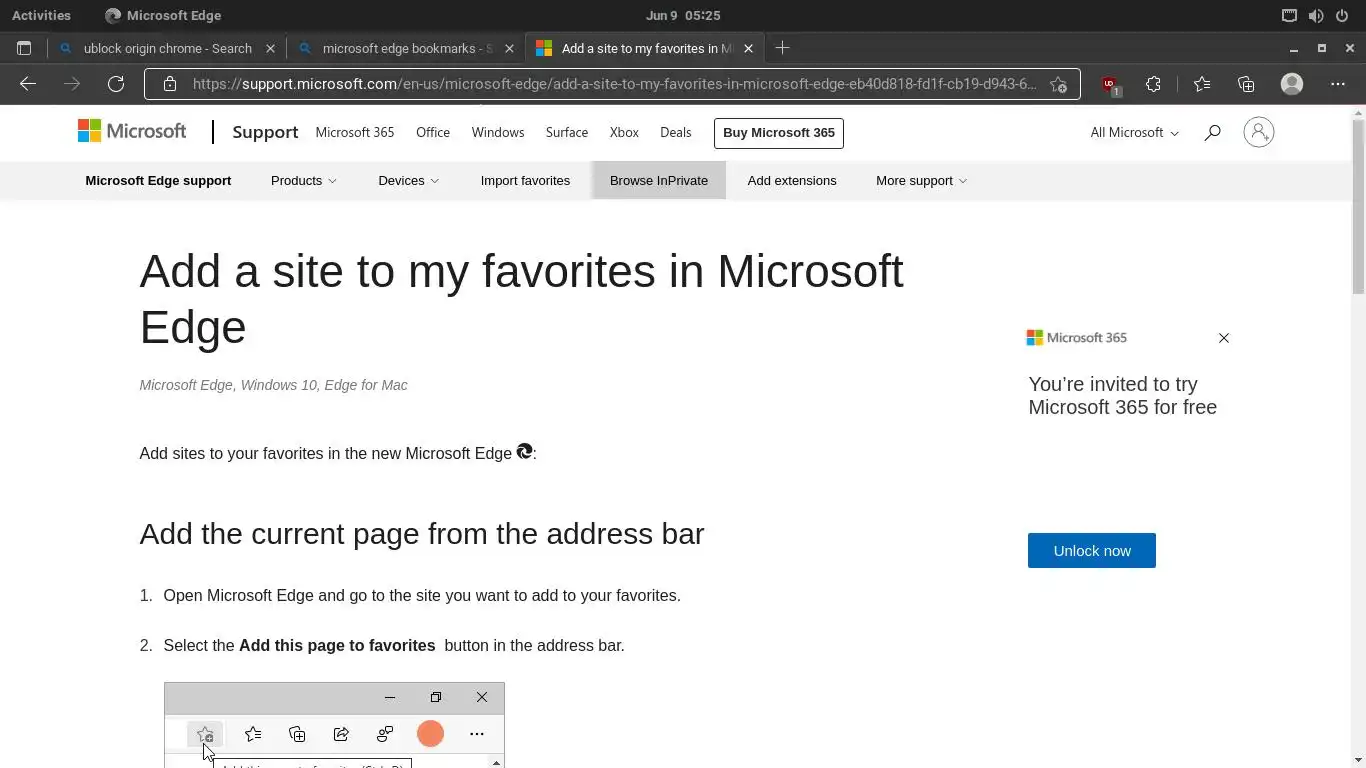Open the browser profile avatar

pyautogui.click(x=1292, y=84)
